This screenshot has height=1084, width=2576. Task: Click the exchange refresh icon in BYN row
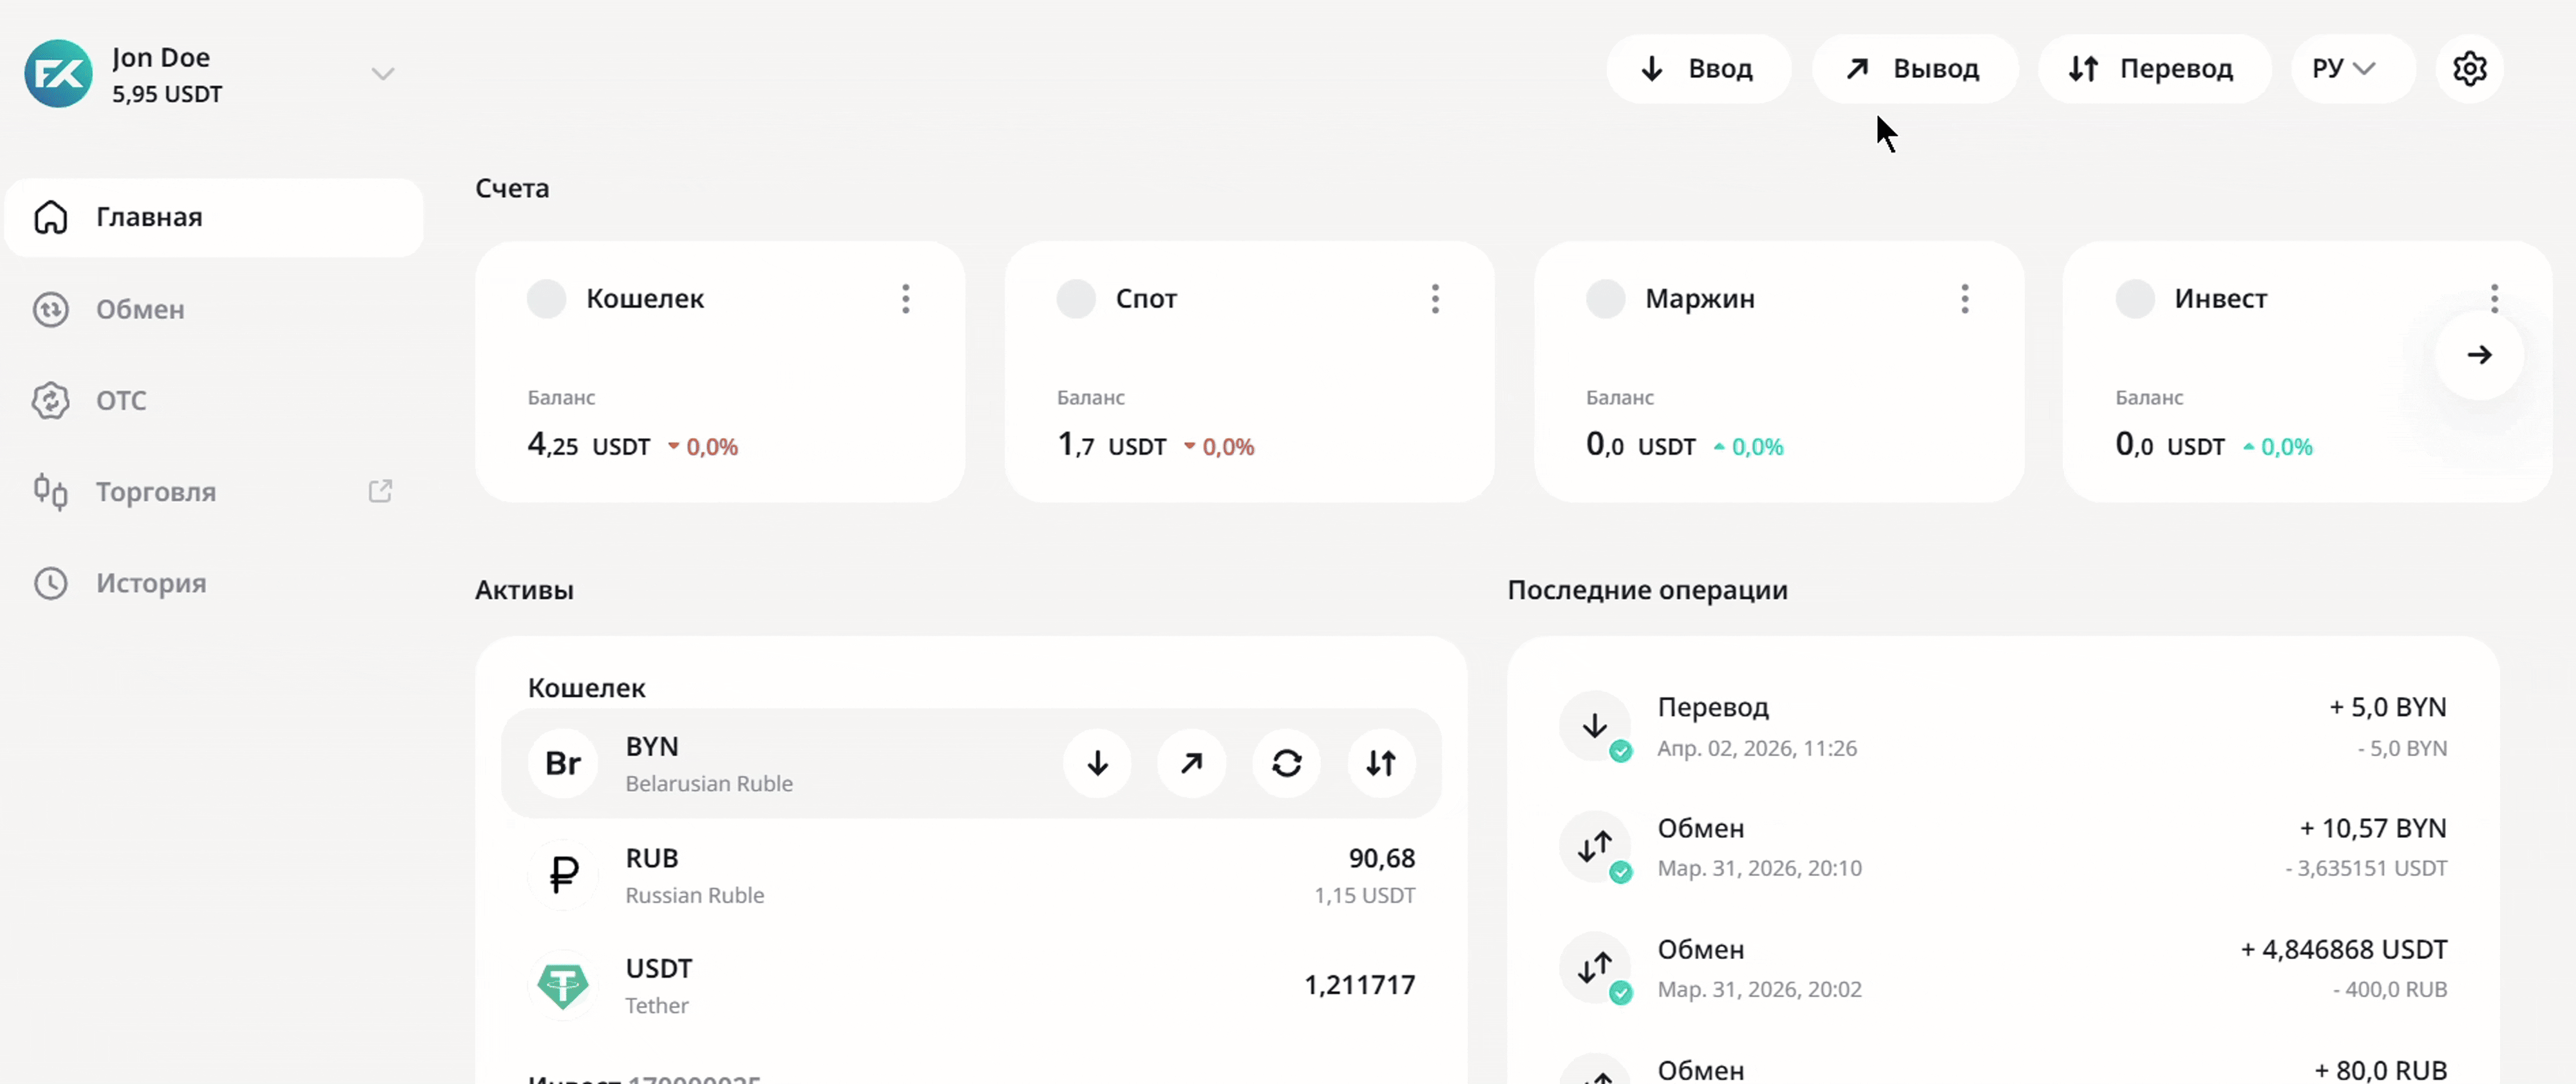coord(1286,763)
